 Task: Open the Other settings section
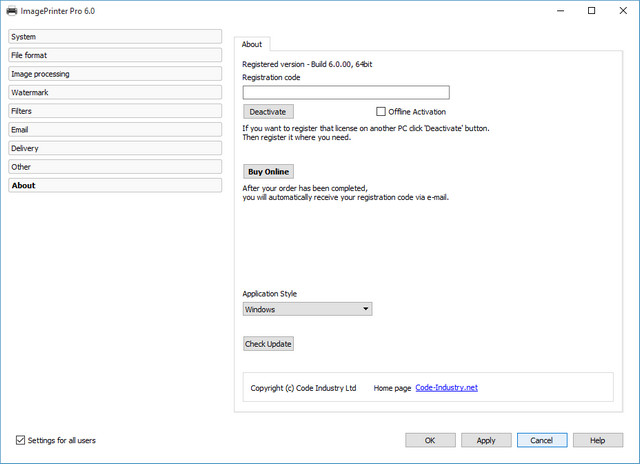point(114,167)
